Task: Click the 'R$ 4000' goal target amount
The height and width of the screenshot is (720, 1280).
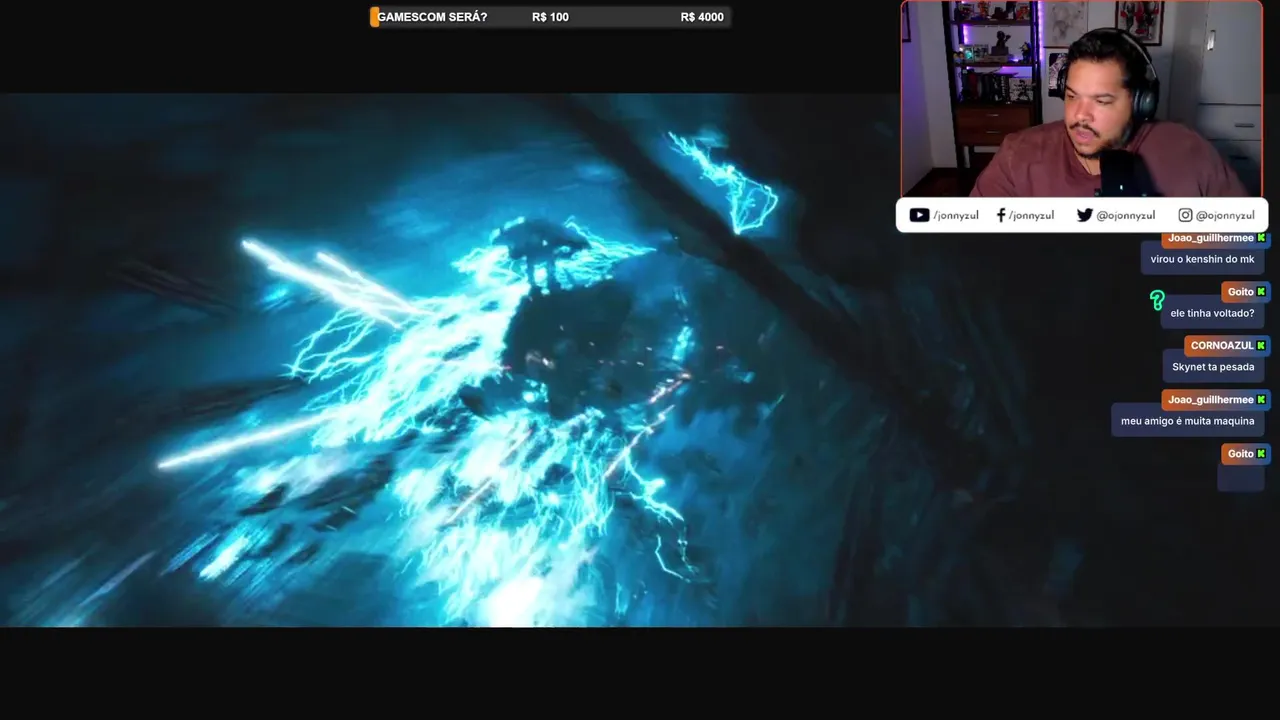Action: pos(702,17)
